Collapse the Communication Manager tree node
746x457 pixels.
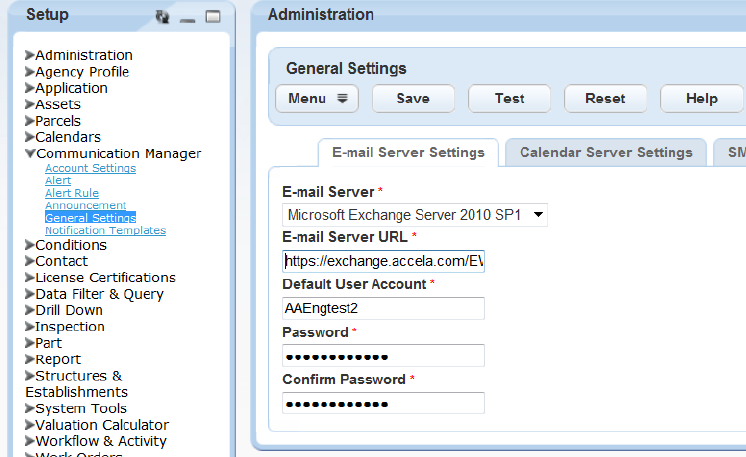(x=30, y=154)
